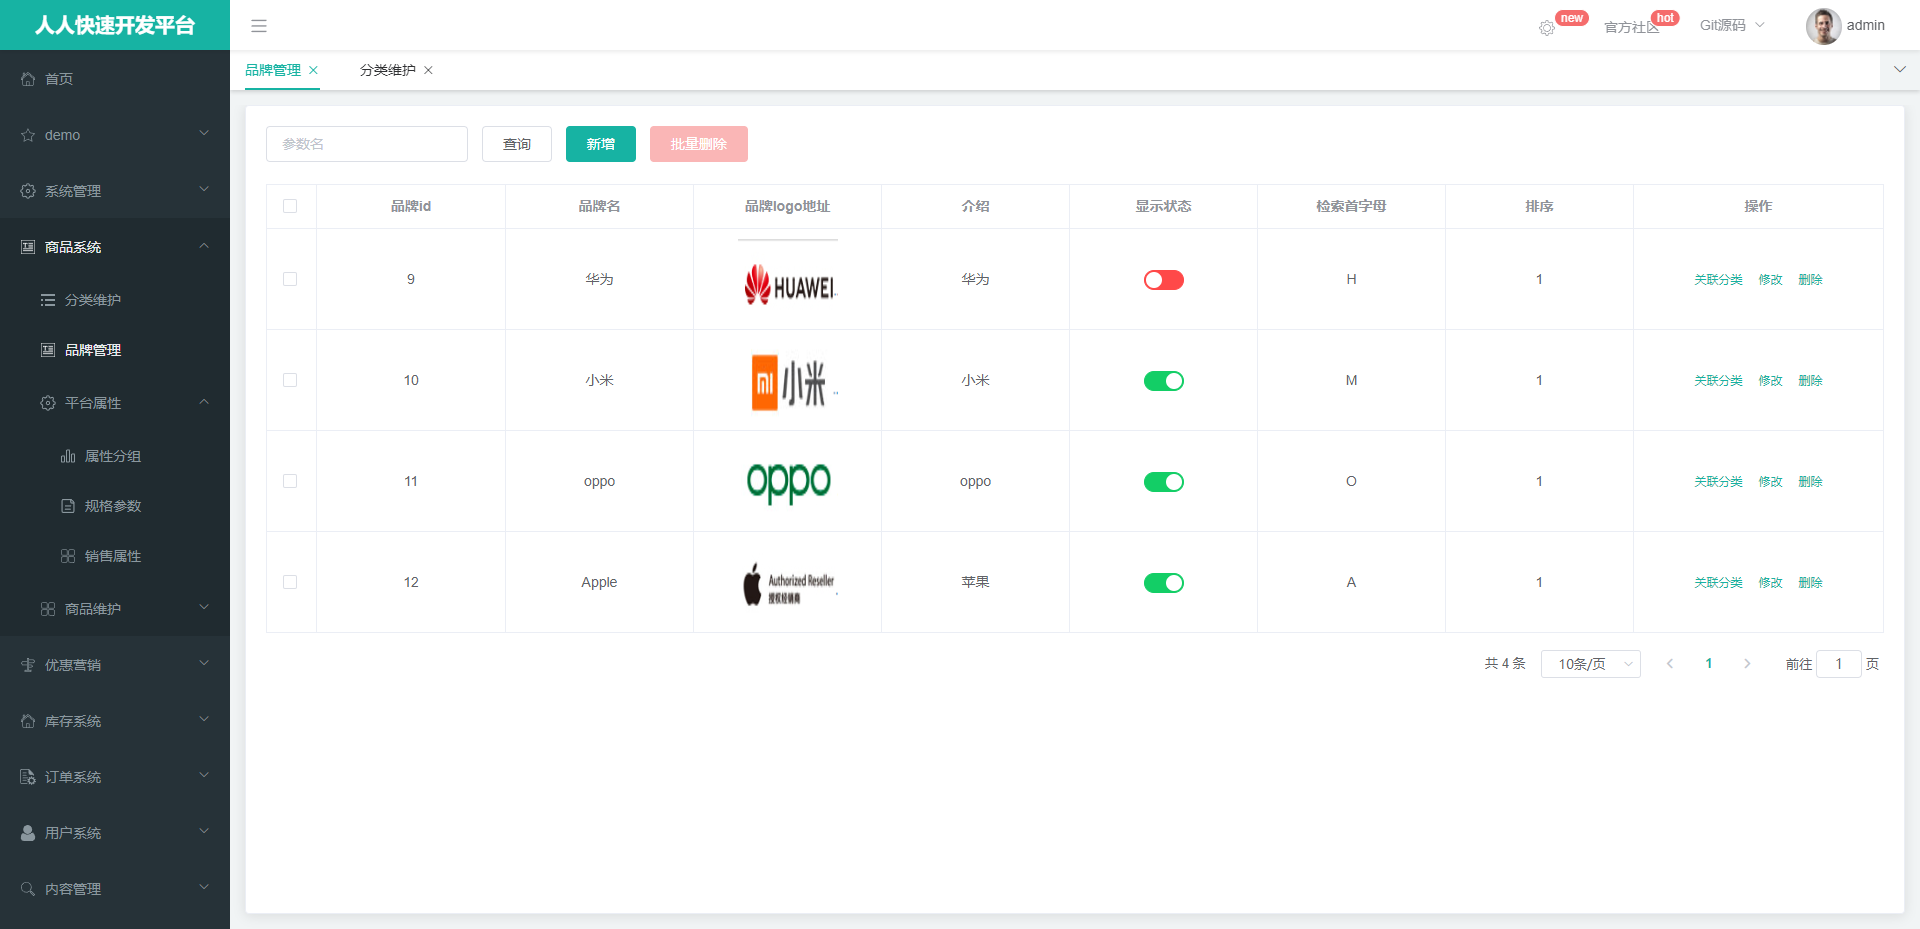Click the page jump number input
This screenshot has width=1920, height=929.
1838,664
